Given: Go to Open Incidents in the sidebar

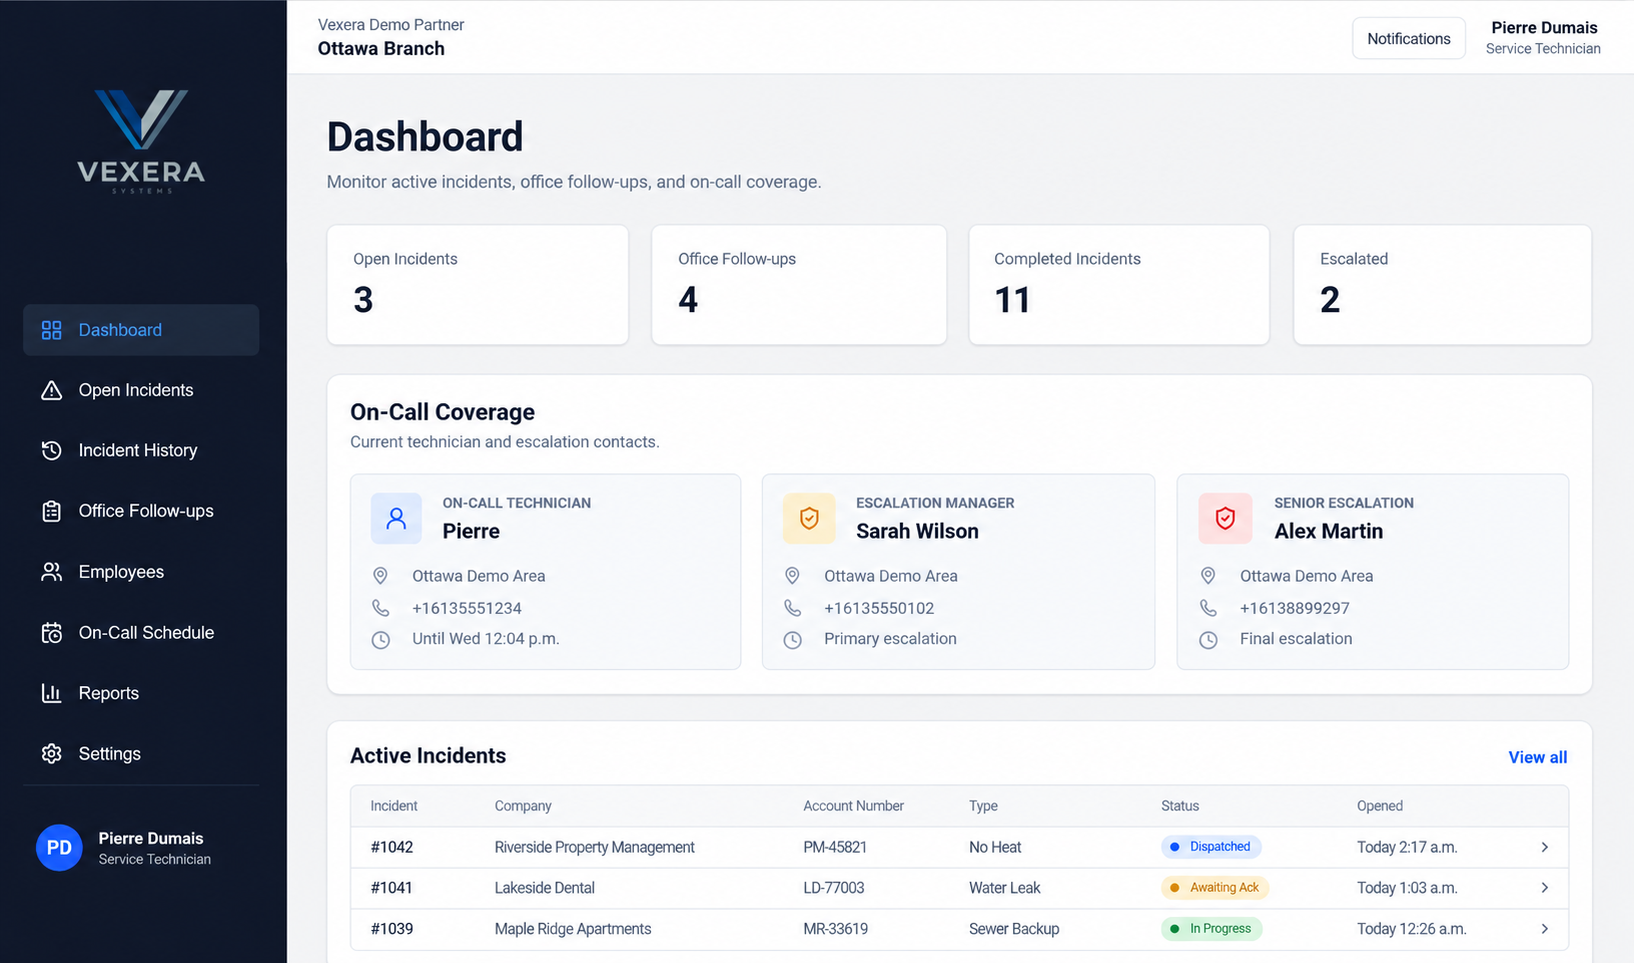Looking at the screenshot, I should pyautogui.click(x=141, y=390).
